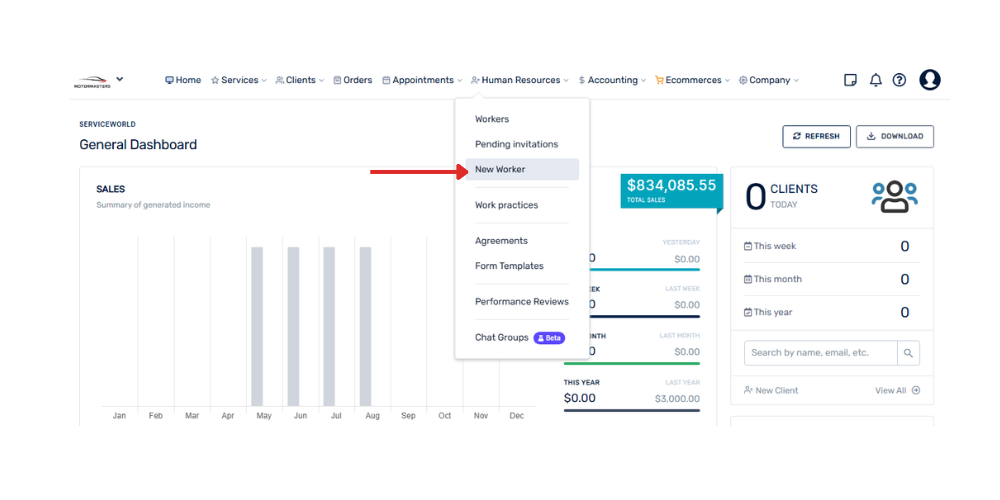The height and width of the screenshot is (500, 1000).
Task: Click the clients group icon
Action: tap(894, 197)
